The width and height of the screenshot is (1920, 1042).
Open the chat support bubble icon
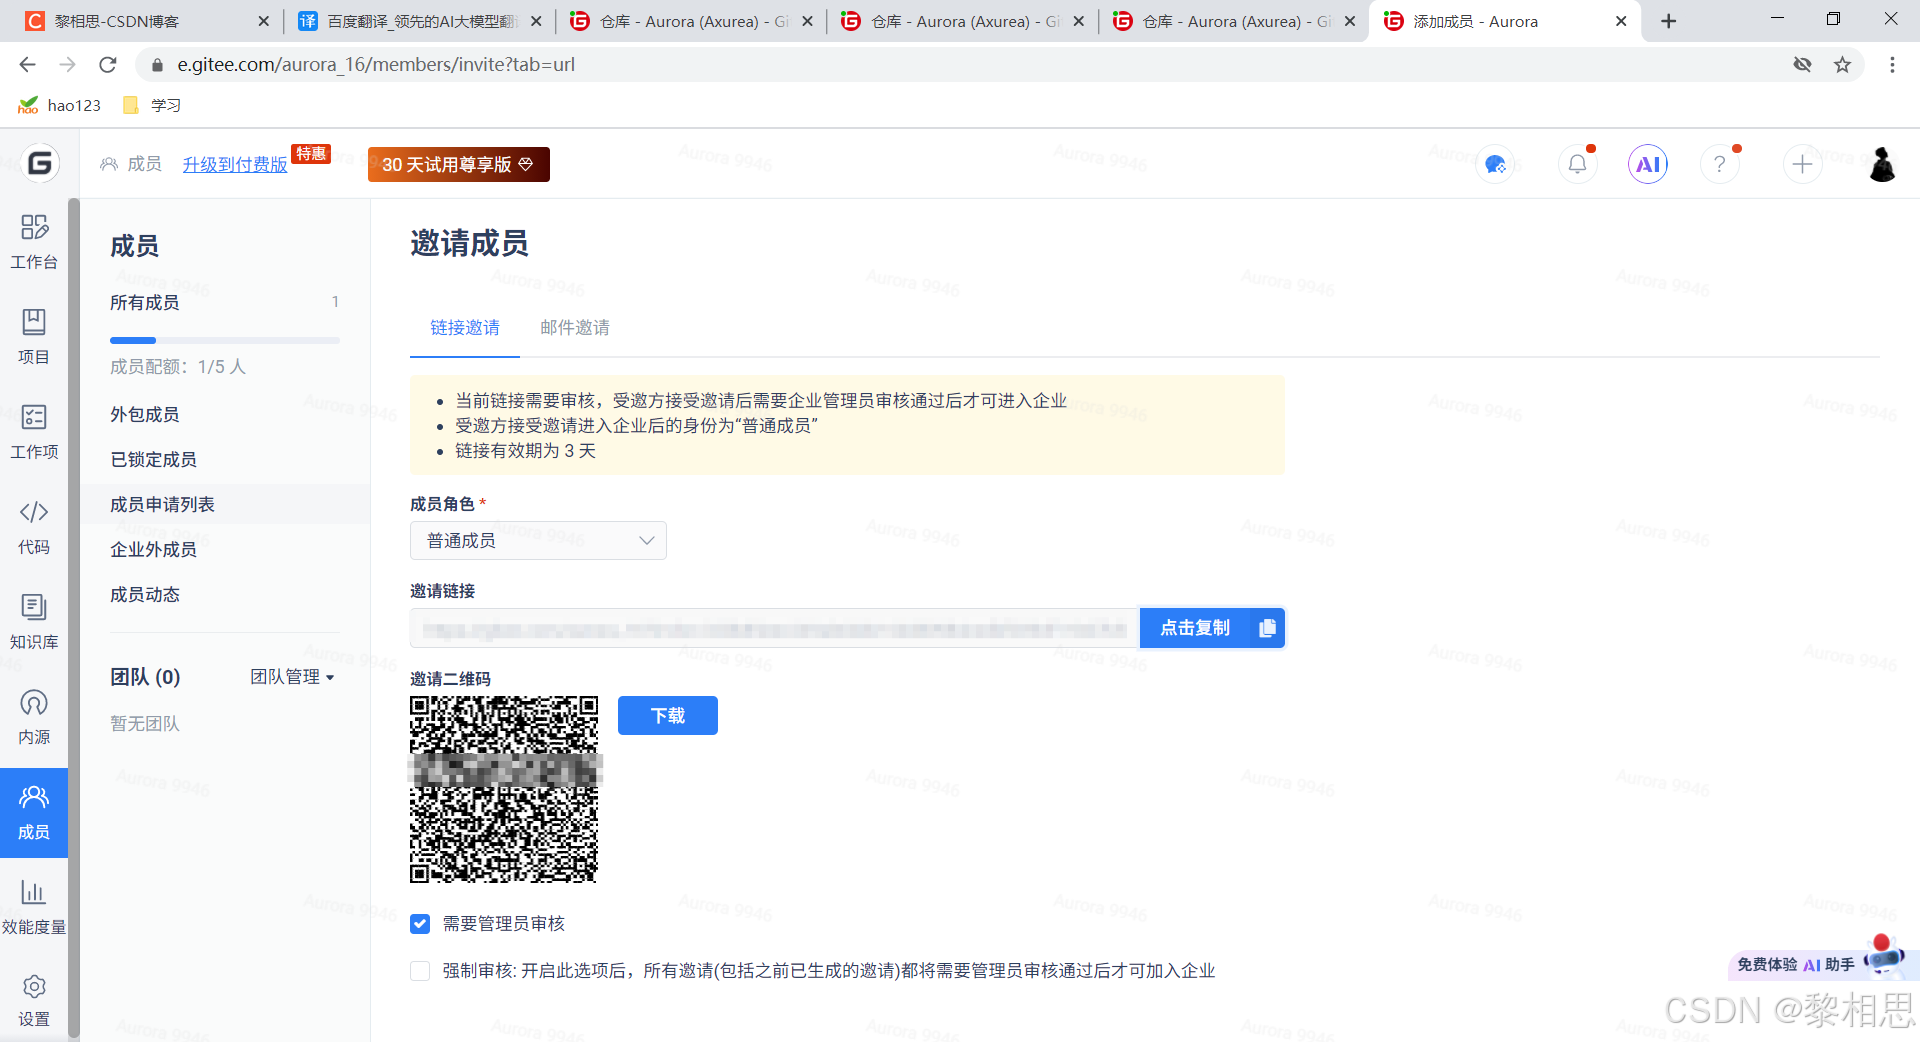1496,164
